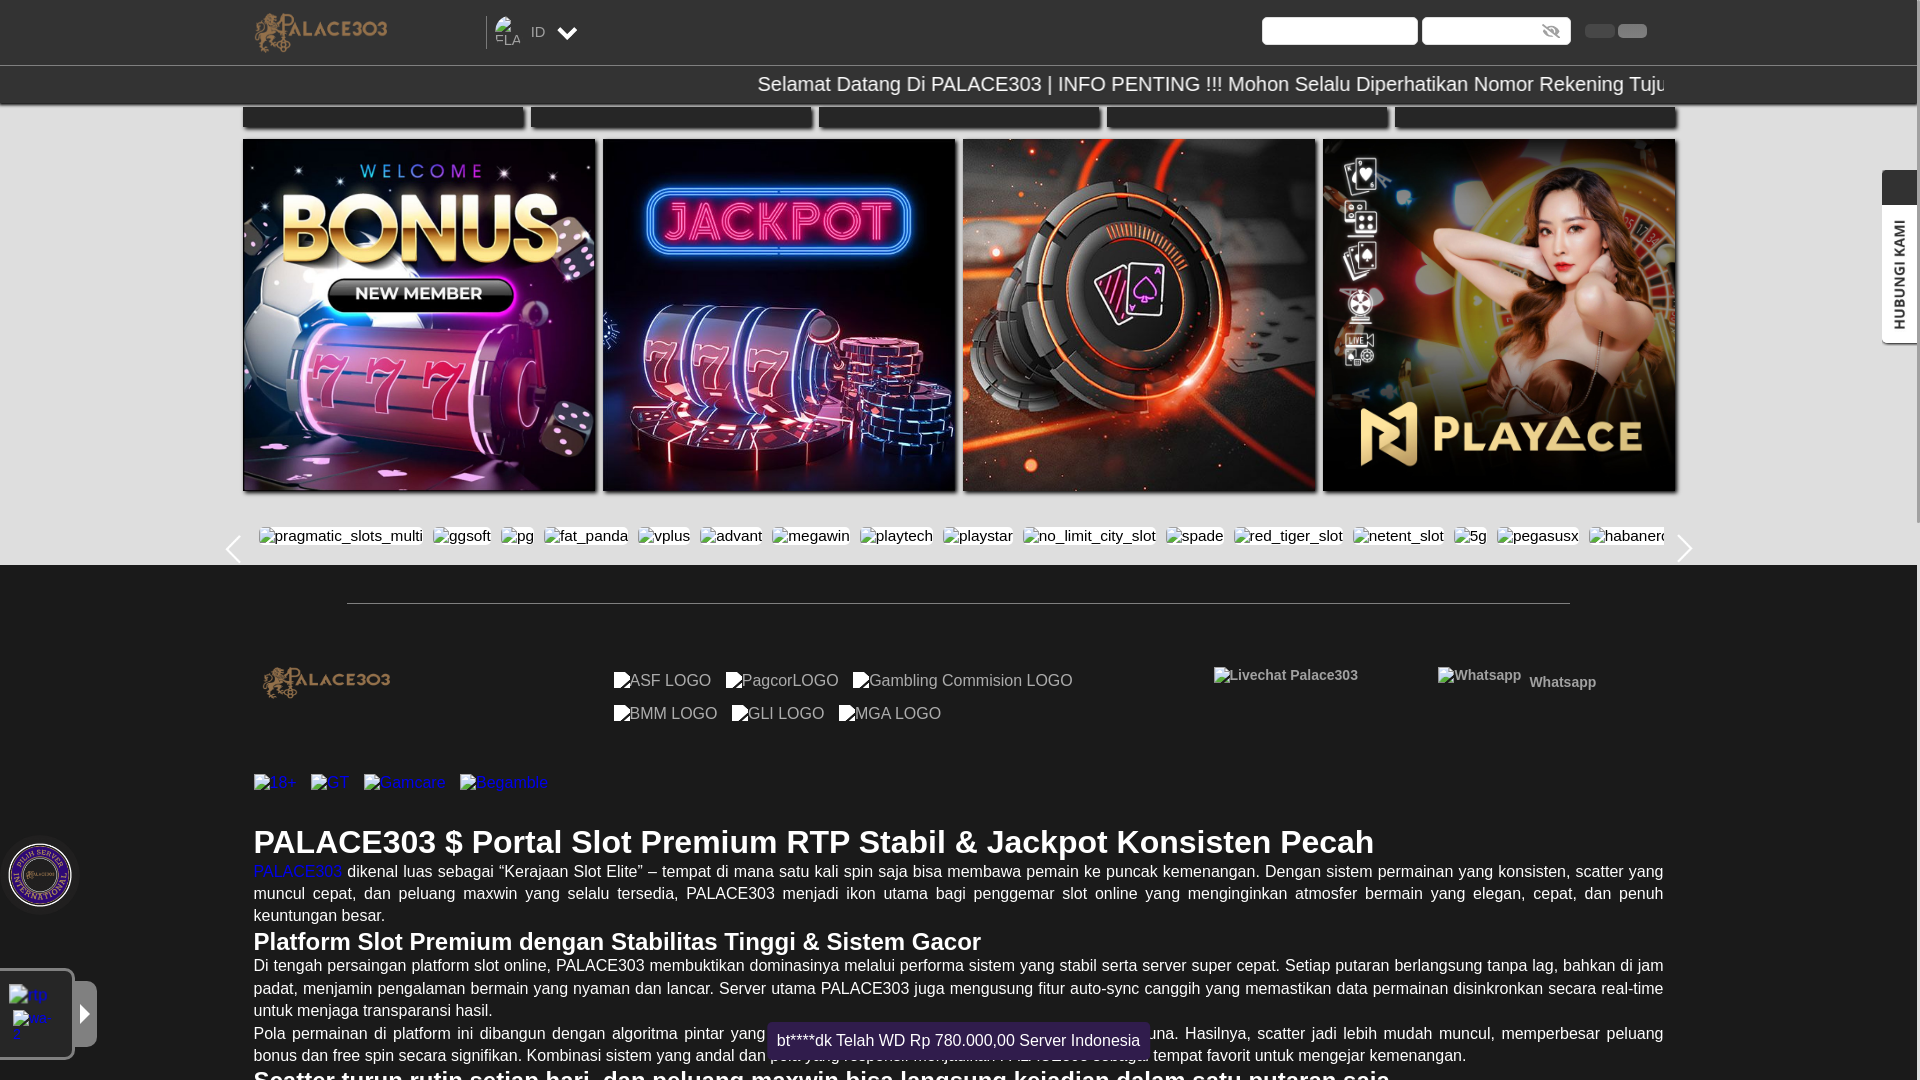Click the PagcorLOGO badge

point(782,681)
